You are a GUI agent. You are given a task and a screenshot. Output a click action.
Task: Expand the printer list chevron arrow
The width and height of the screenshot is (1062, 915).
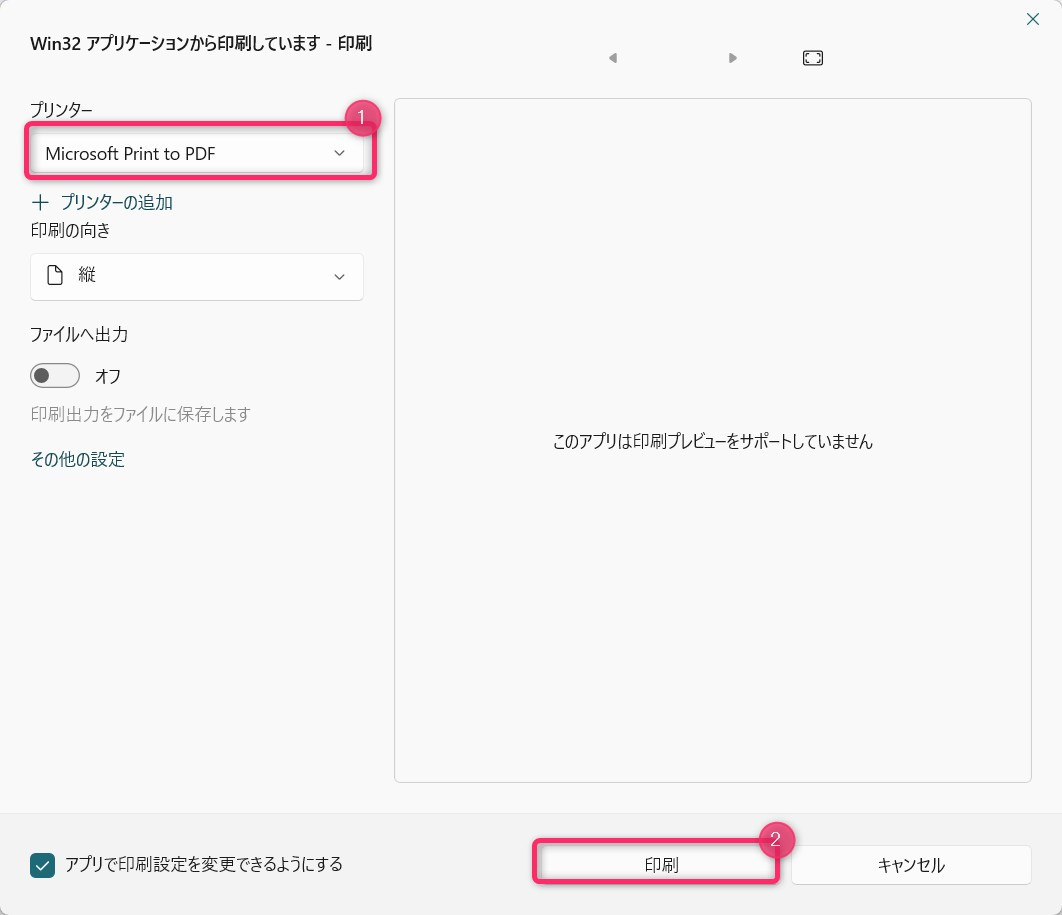339,153
